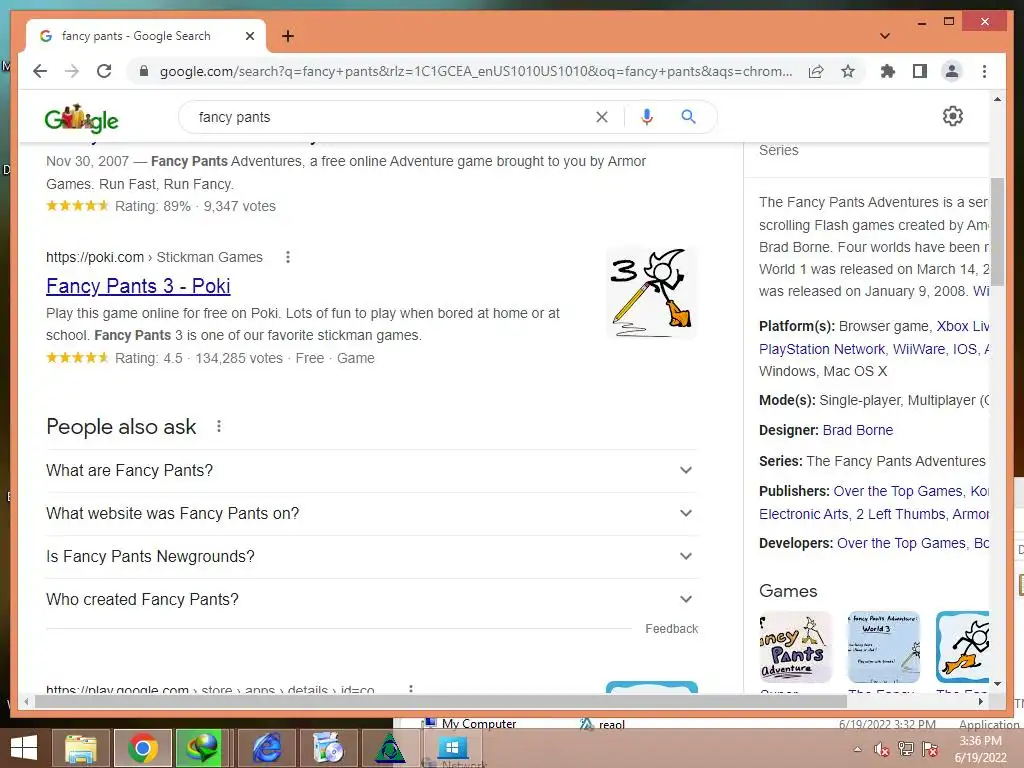
Task: View site lock security info
Action: click(x=144, y=71)
